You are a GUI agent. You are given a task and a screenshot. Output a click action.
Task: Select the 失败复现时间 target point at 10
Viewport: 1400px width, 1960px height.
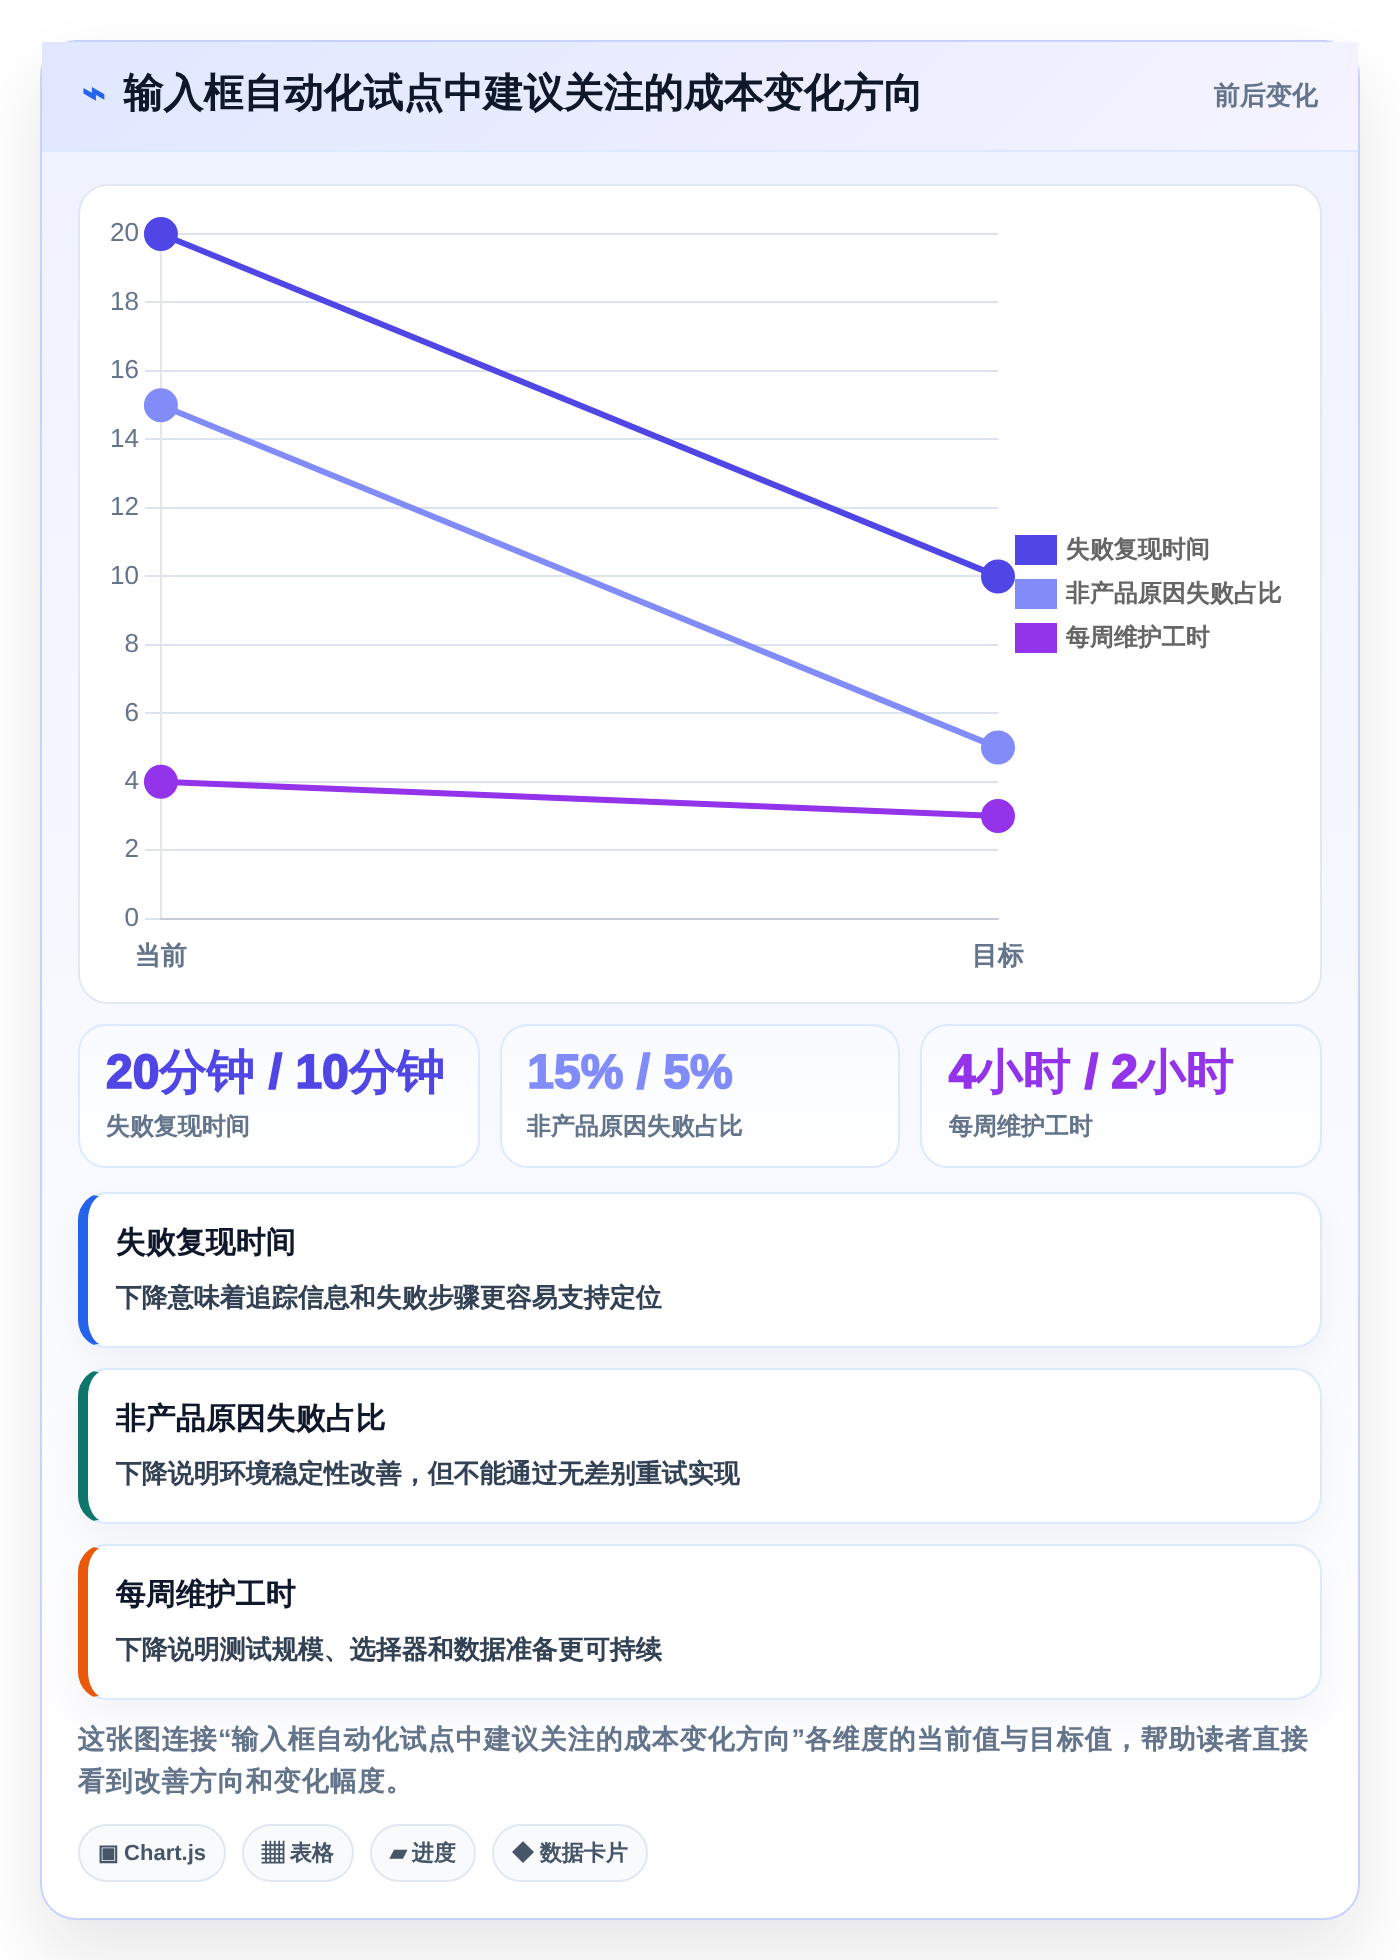(x=997, y=576)
